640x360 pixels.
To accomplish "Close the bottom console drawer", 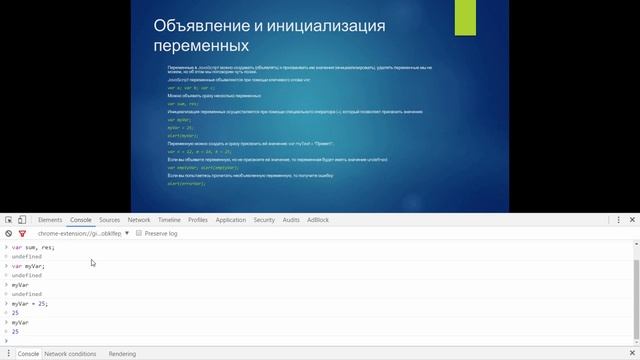I will [x=632, y=353].
